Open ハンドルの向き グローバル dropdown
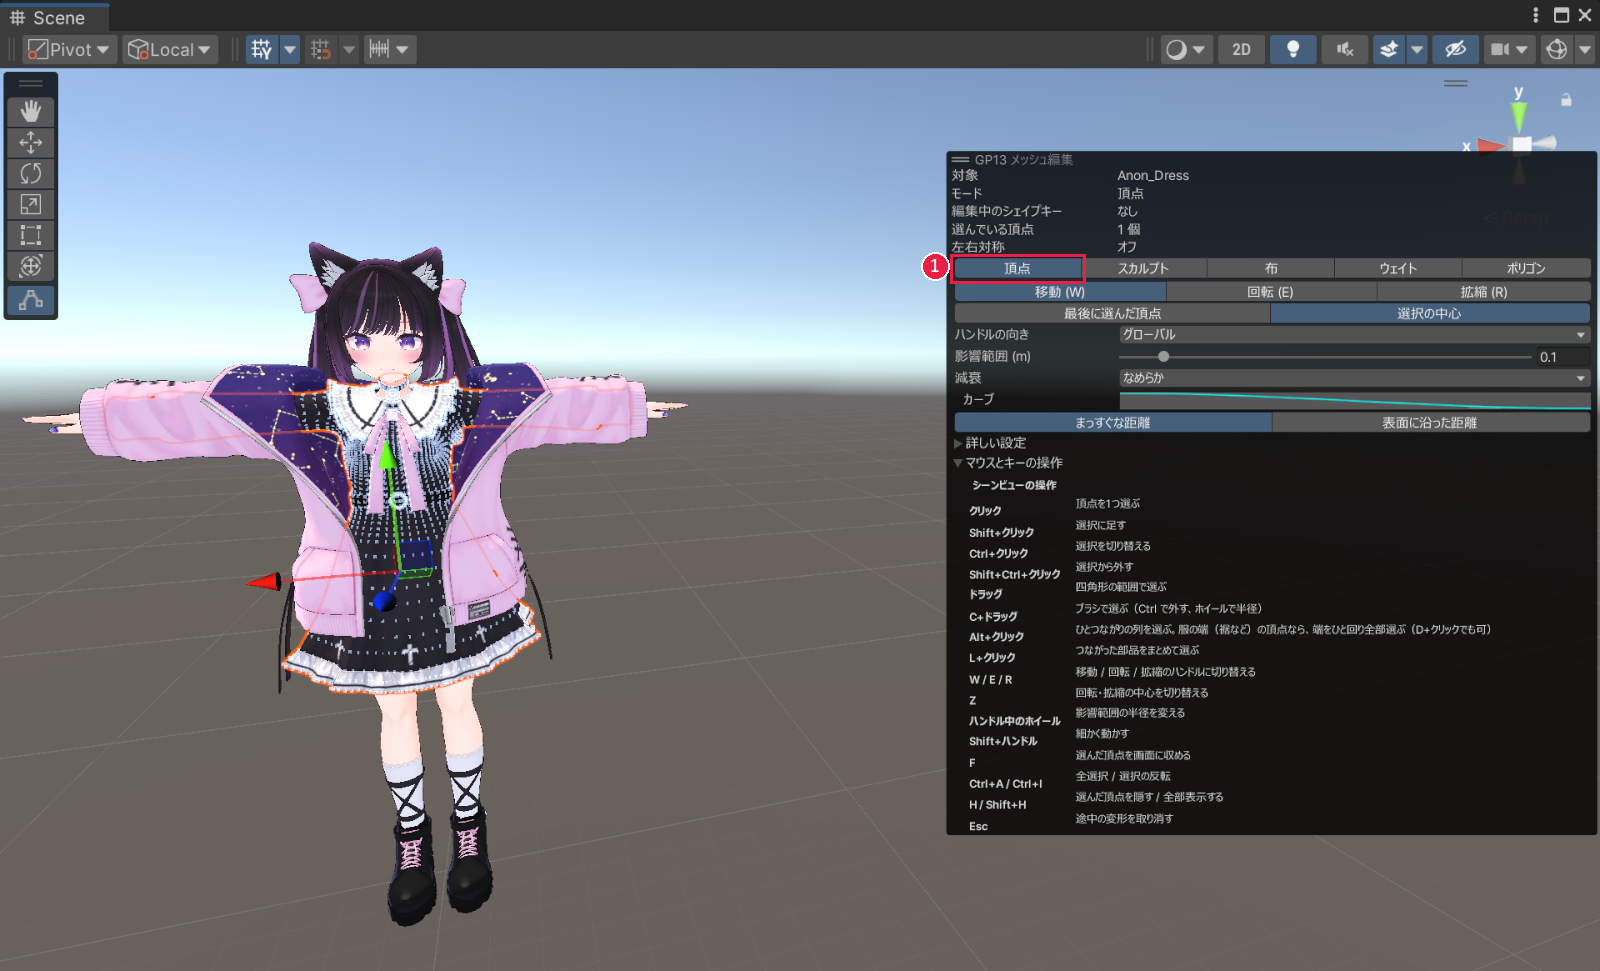The image size is (1600, 971). 1354,335
